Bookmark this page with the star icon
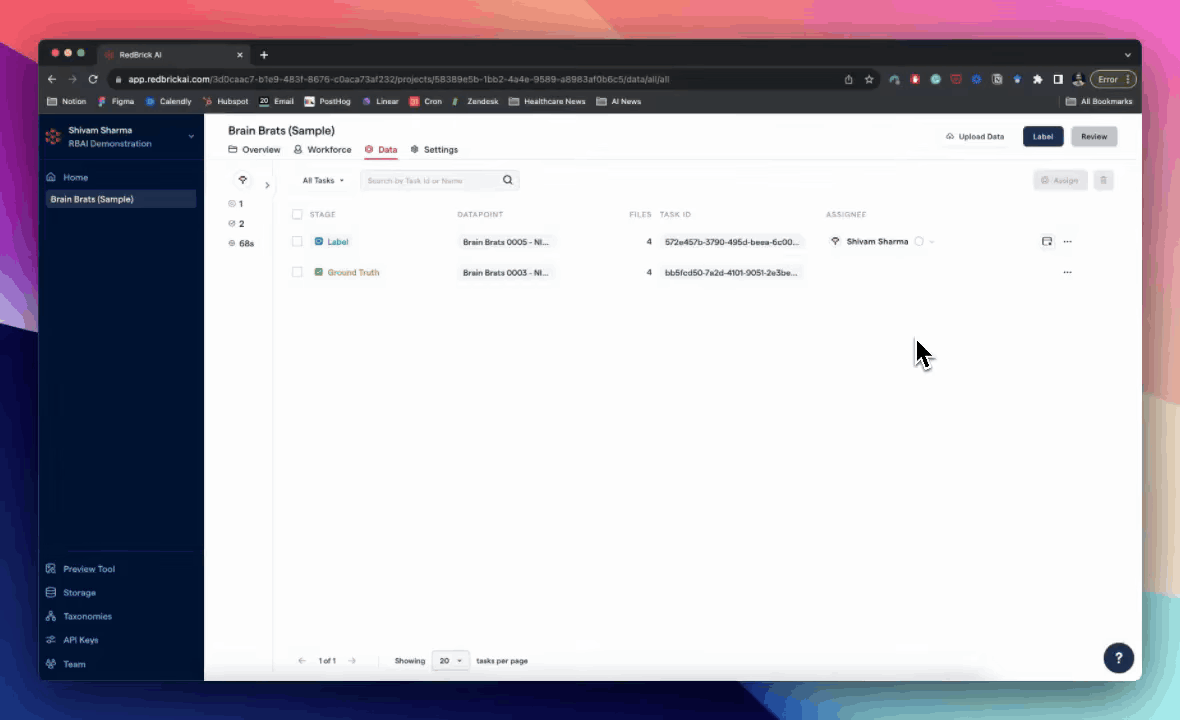The width and height of the screenshot is (1180, 720). pyautogui.click(x=869, y=79)
